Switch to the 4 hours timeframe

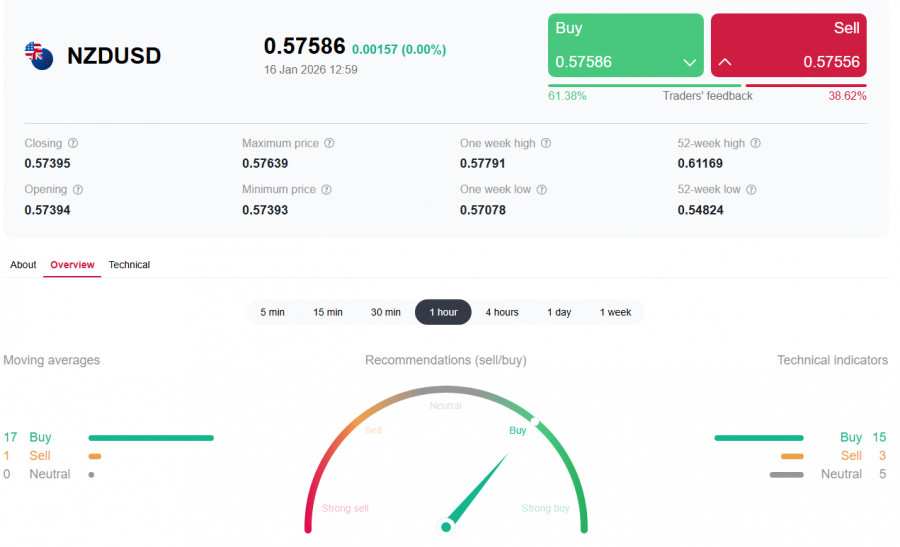(x=502, y=312)
